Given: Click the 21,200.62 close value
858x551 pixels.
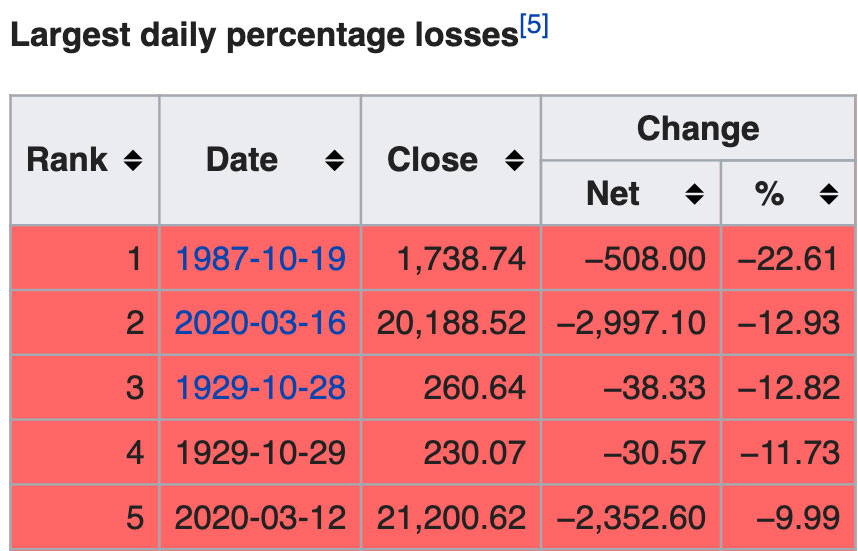Looking at the screenshot, I should (x=451, y=517).
